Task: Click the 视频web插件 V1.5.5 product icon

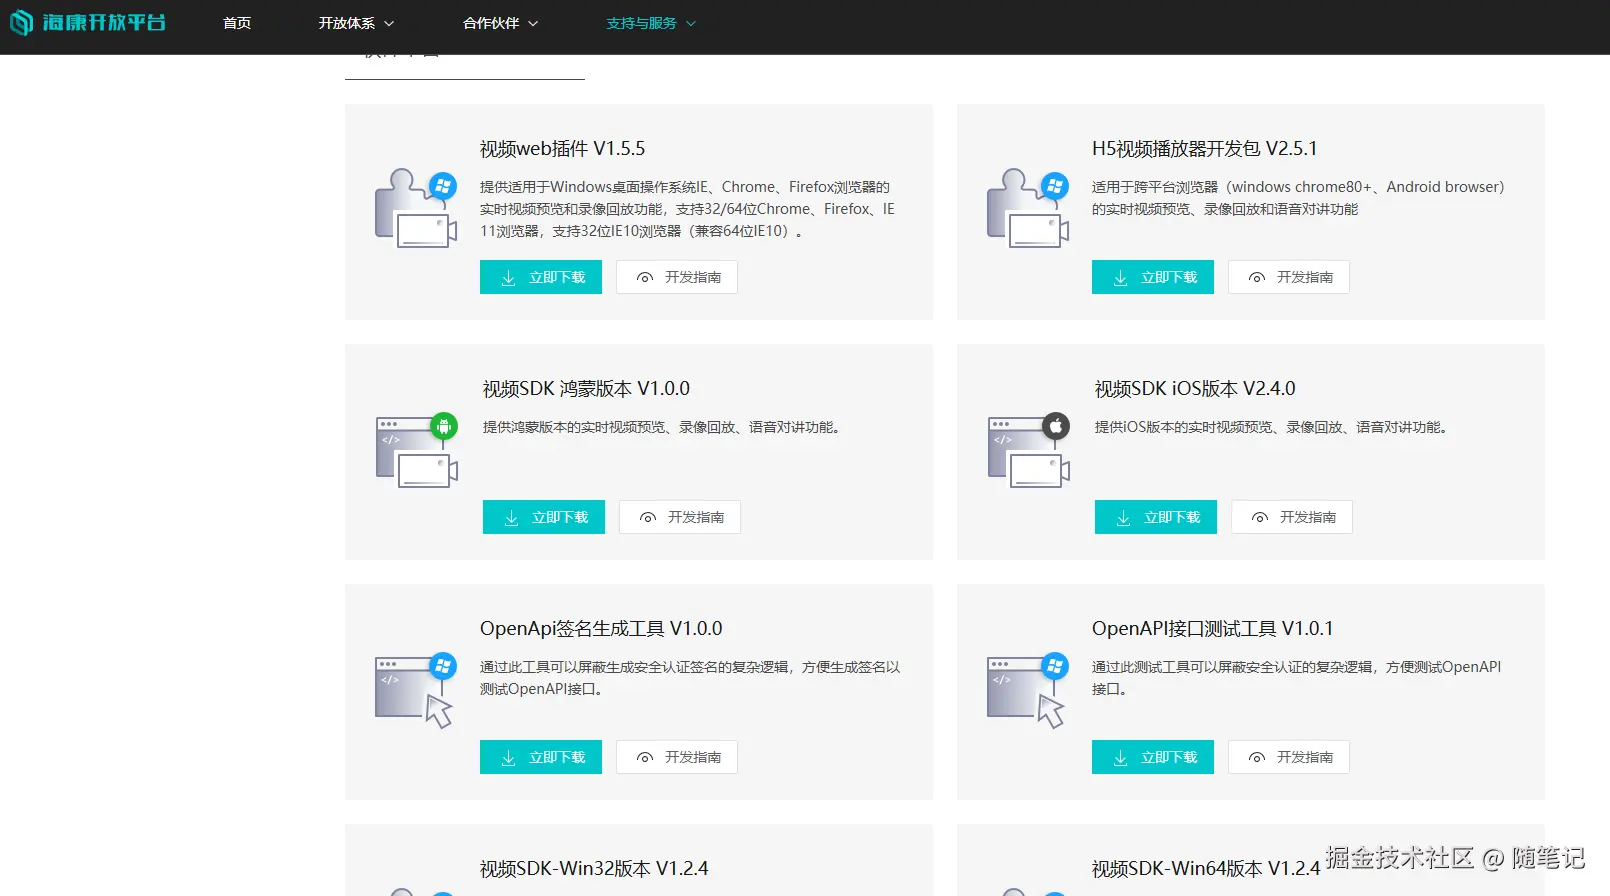Action: click(x=416, y=208)
